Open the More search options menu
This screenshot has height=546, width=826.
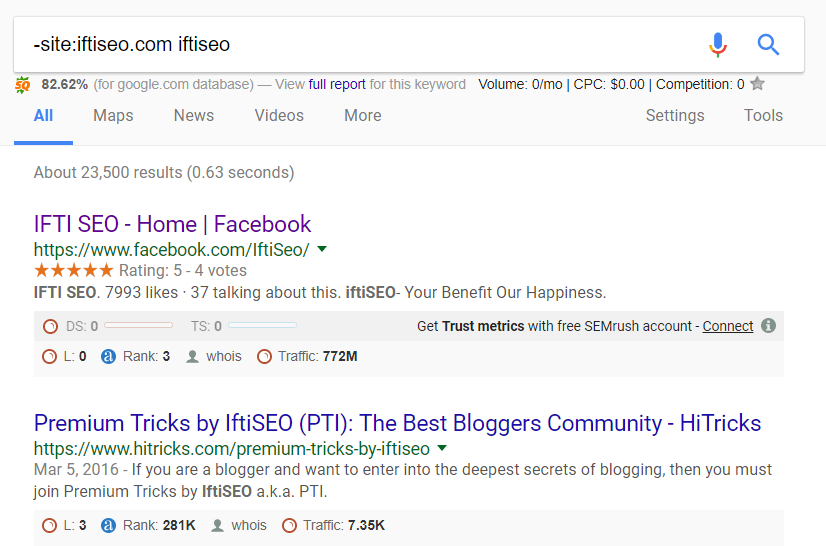[362, 116]
